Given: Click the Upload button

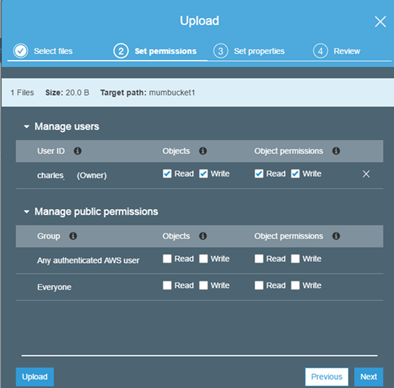Looking at the screenshot, I should [x=35, y=377].
